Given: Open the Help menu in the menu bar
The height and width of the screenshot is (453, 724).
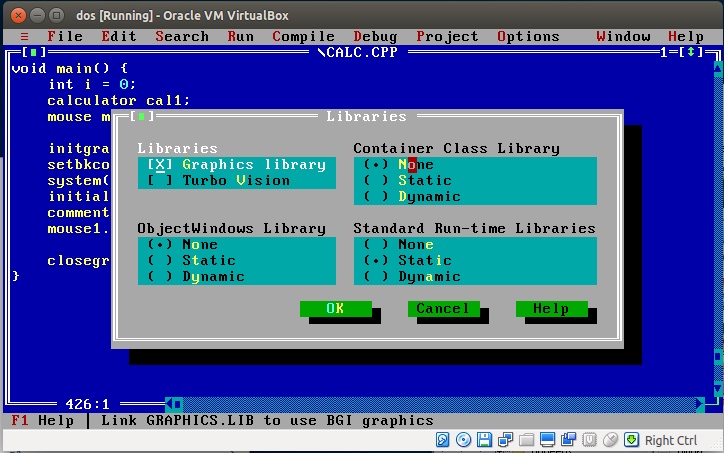Looking at the screenshot, I should 686,36.
